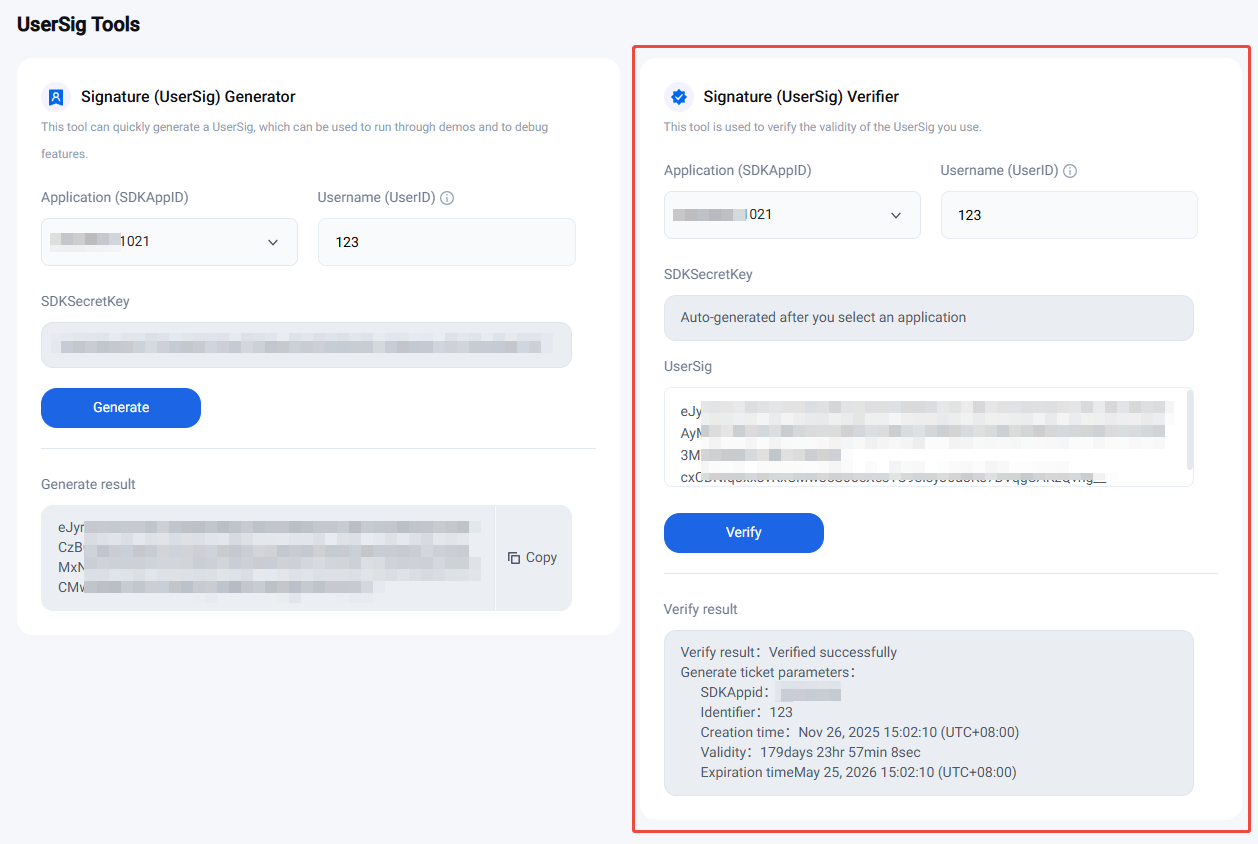The width and height of the screenshot is (1258, 844).
Task: Click the Expiration time line in results
Action: click(858, 772)
